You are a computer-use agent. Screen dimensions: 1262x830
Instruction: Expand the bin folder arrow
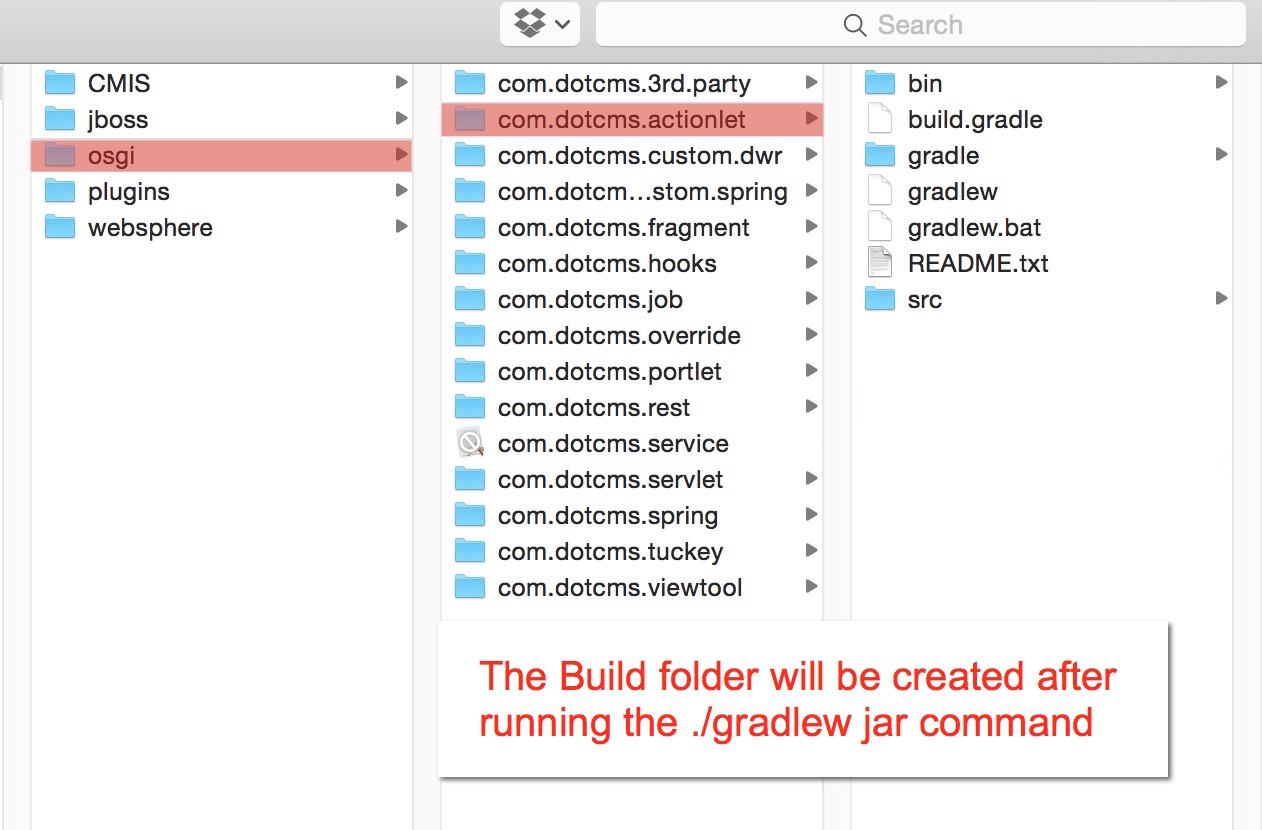tap(1221, 83)
